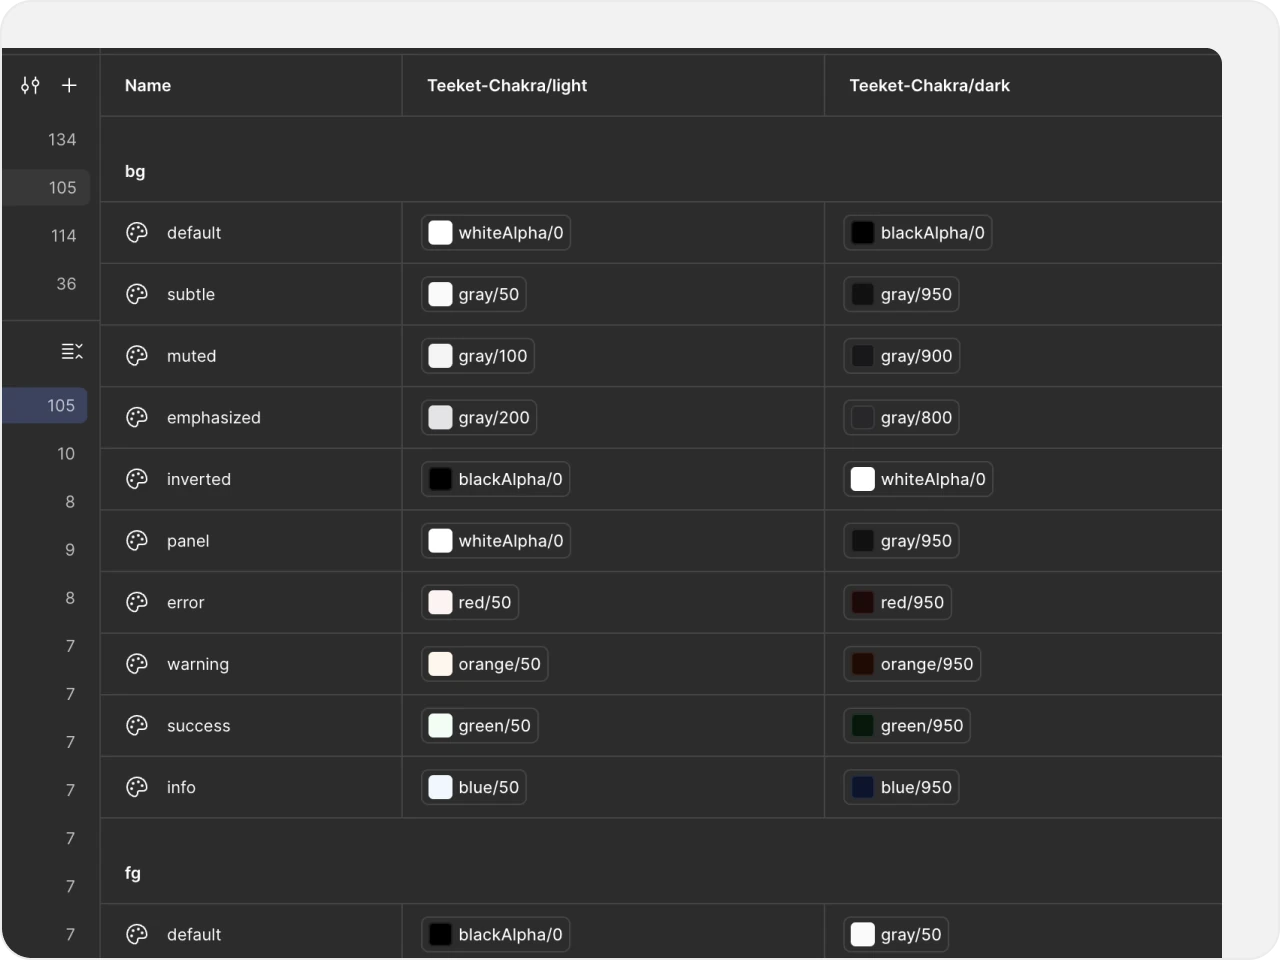
Task: Open the gray/950 chip in panel row
Action: pos(901,541)
